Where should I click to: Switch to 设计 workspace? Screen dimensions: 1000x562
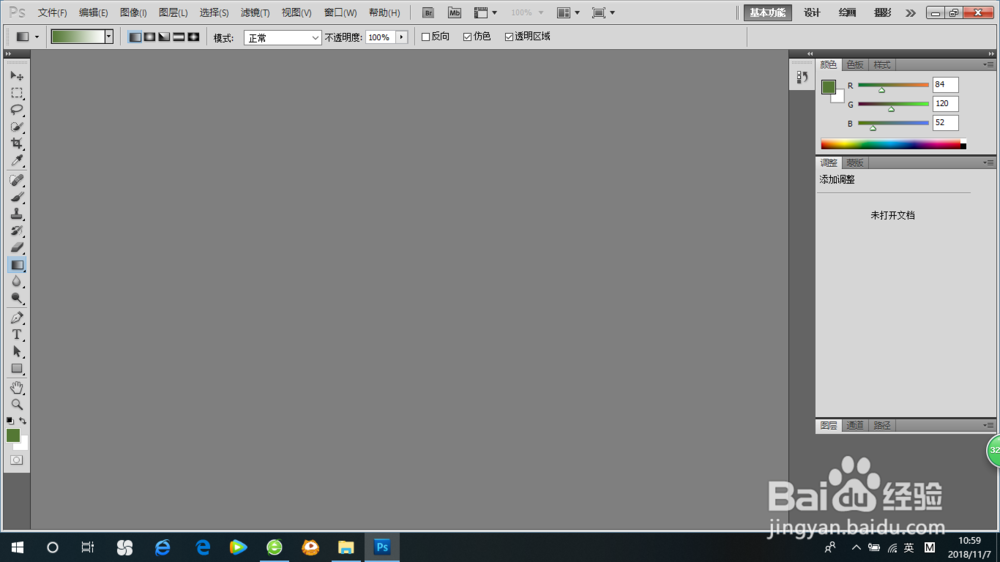tap(812, 13)
